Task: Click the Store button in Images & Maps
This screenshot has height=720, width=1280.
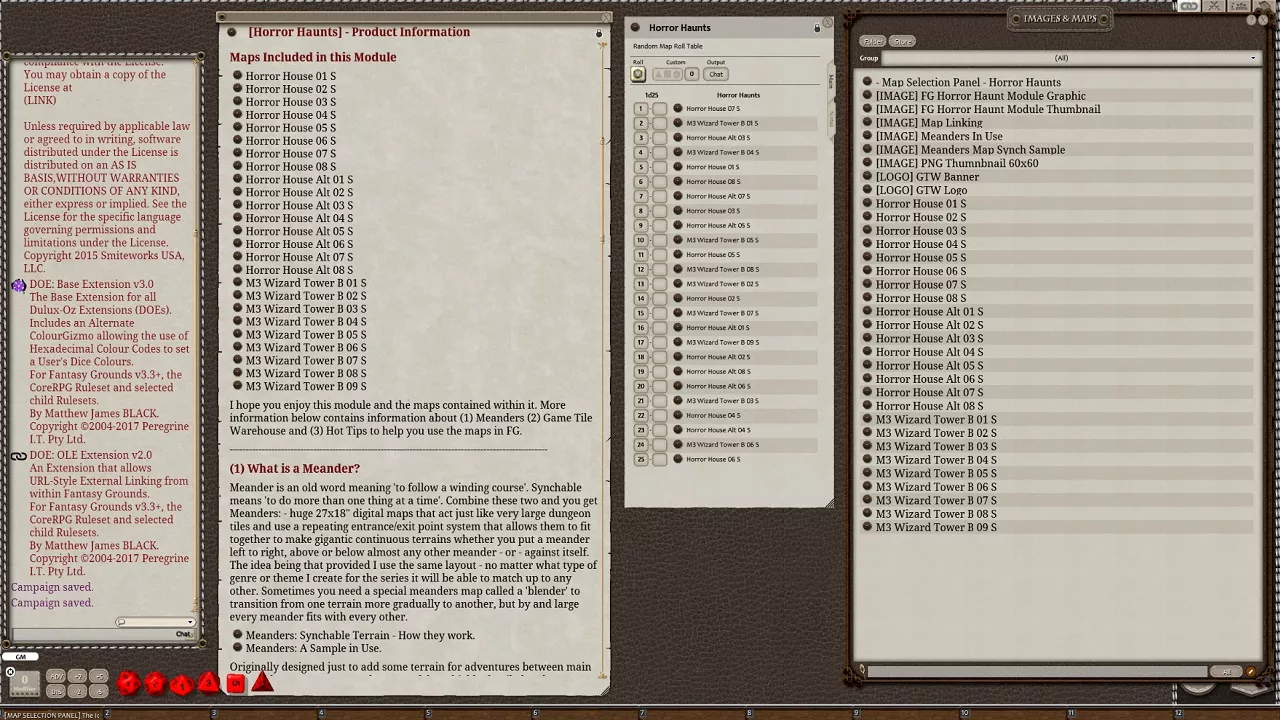Action: point(903,41)
